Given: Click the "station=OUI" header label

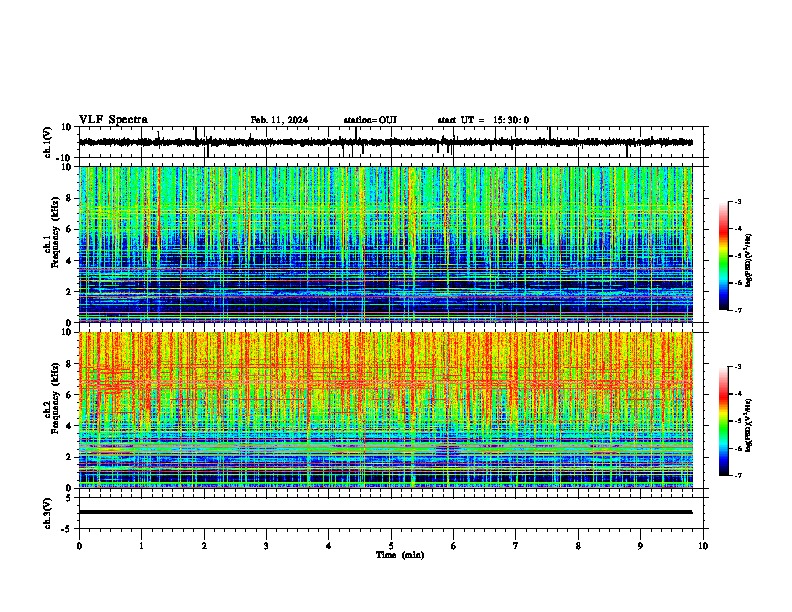Looking at the screenshot, I should 370,120.
